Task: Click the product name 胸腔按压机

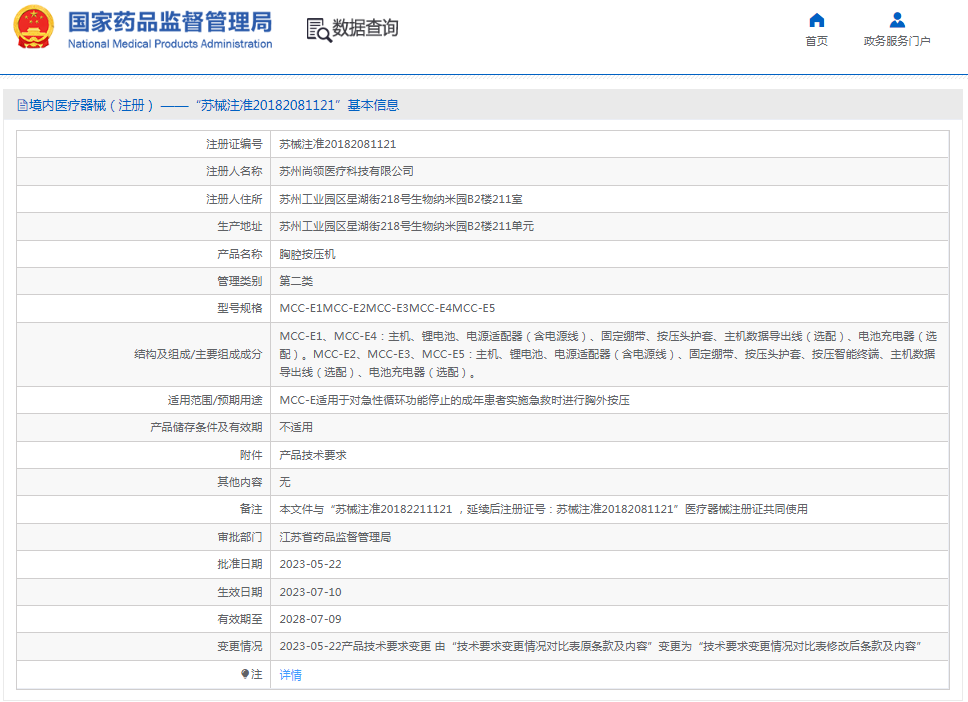Action: (x=307, y=254)
